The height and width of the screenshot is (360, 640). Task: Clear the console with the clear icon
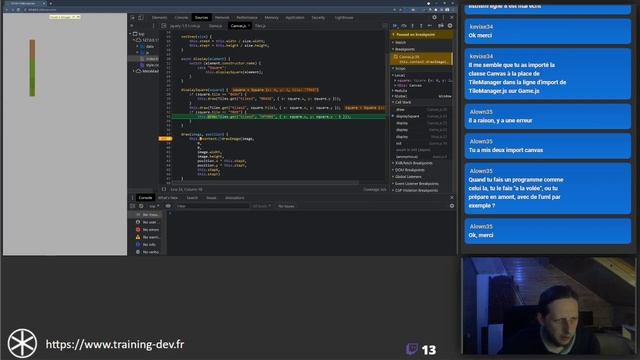(x=141, y=206)
